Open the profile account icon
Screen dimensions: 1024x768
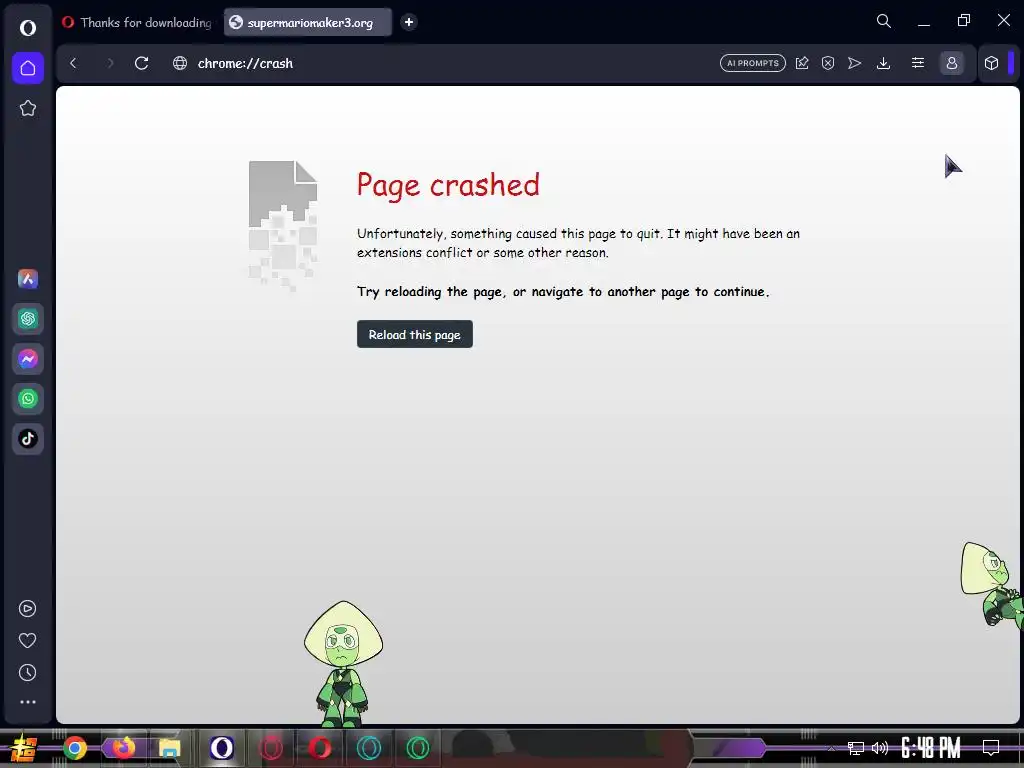click(952, 63)
